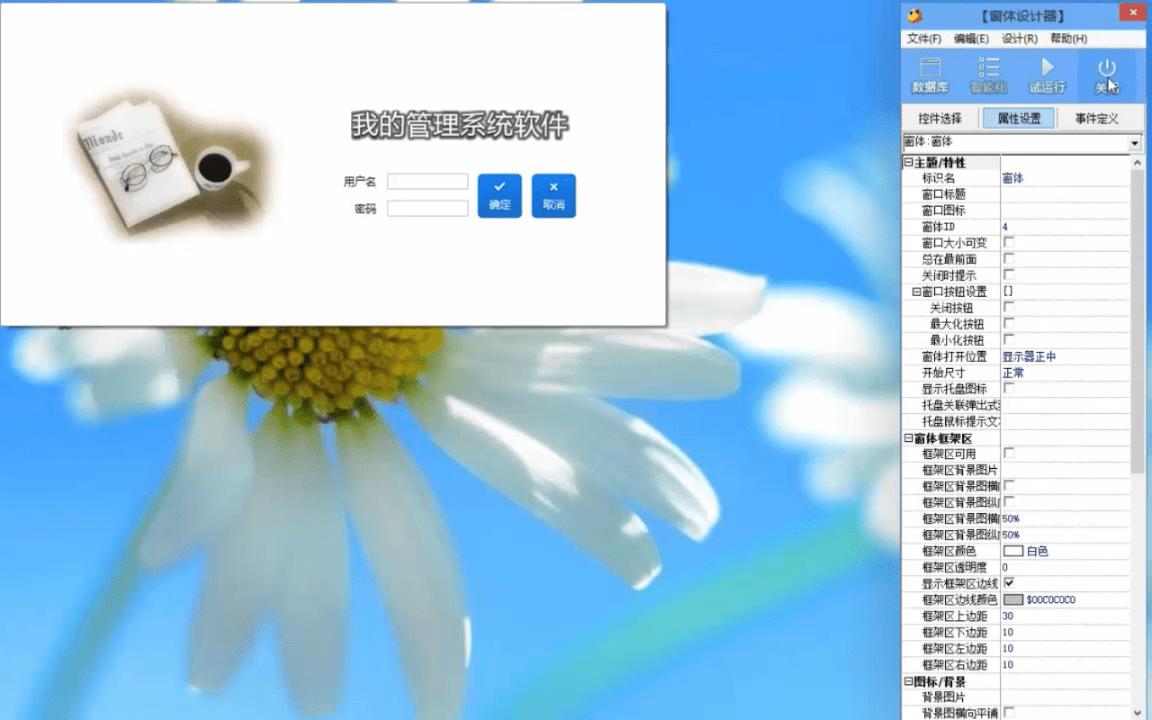Image resolution: width=1152 pixels, height=720 pixels.
Task: Click the 框架区上边距 value 30
Action: click(1008, 616)
